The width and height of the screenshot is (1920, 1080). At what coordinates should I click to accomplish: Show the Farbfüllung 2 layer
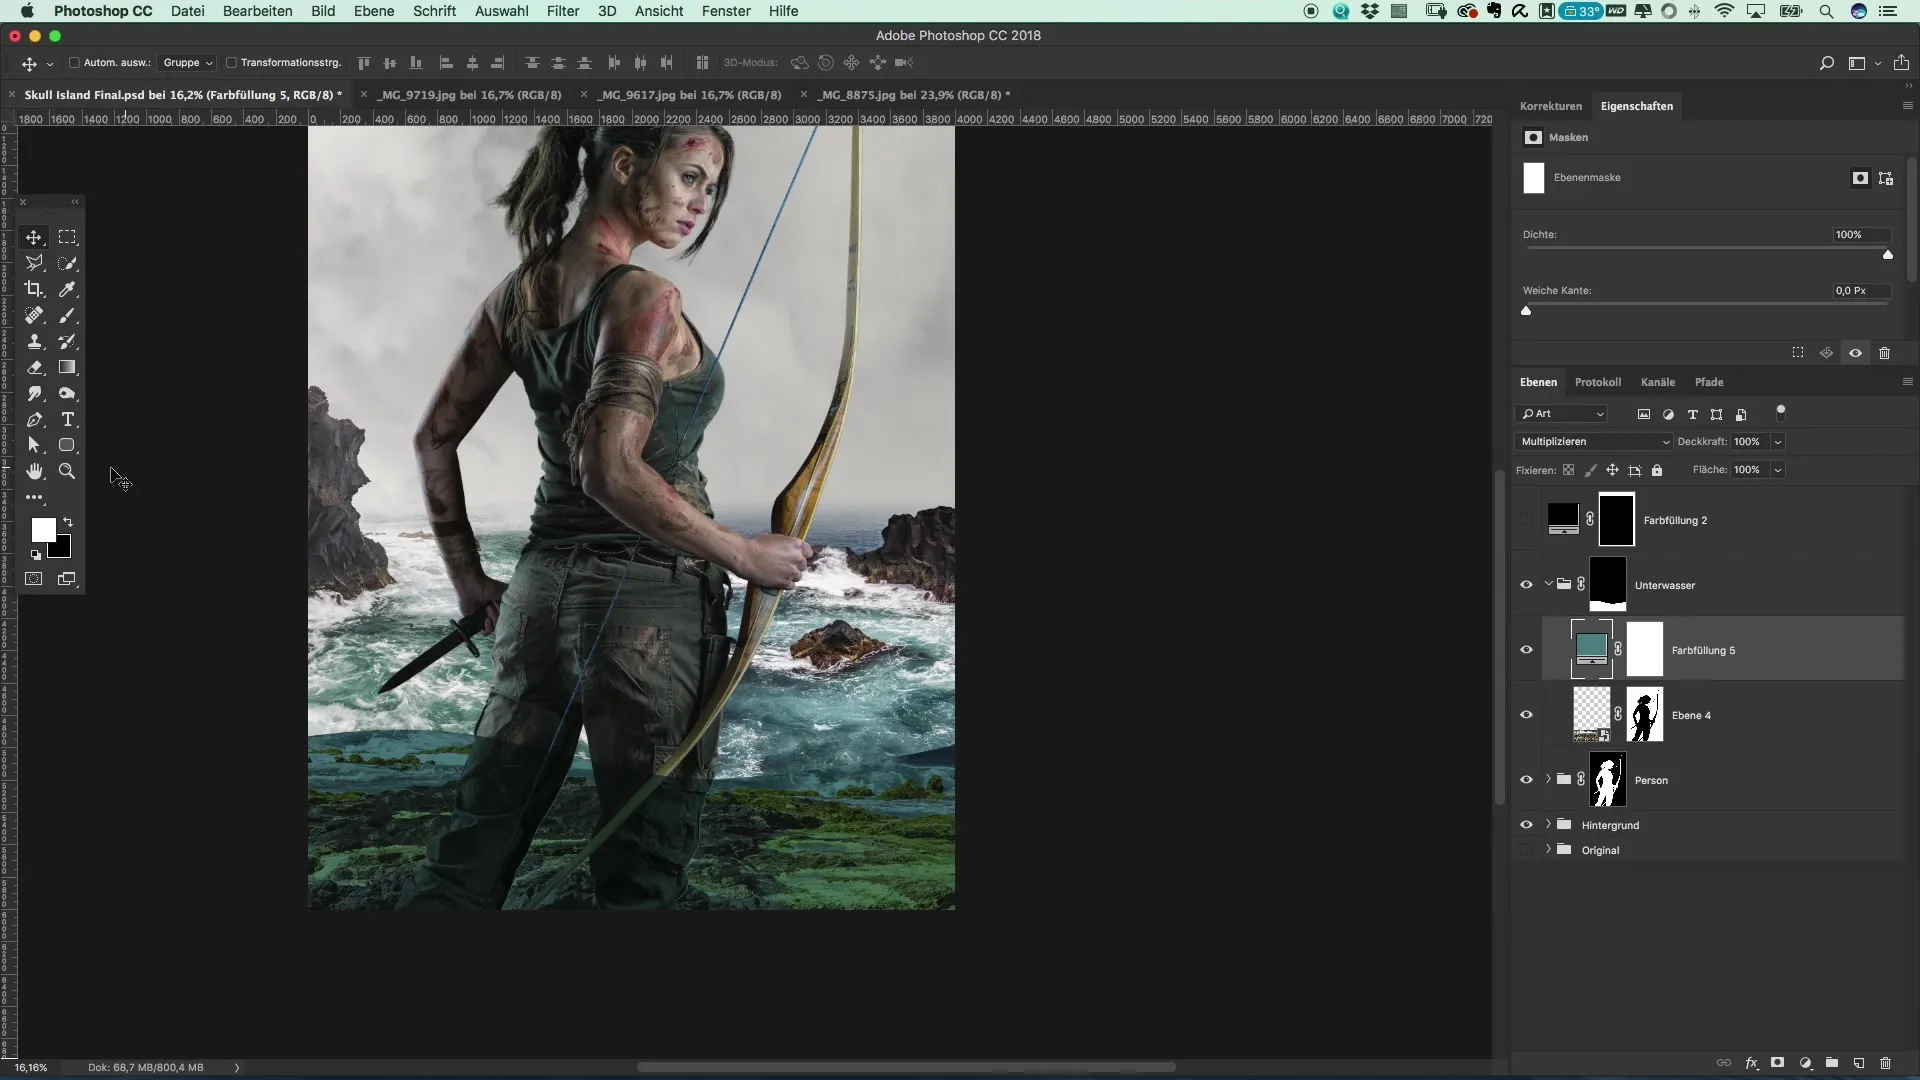point(1526,520)
